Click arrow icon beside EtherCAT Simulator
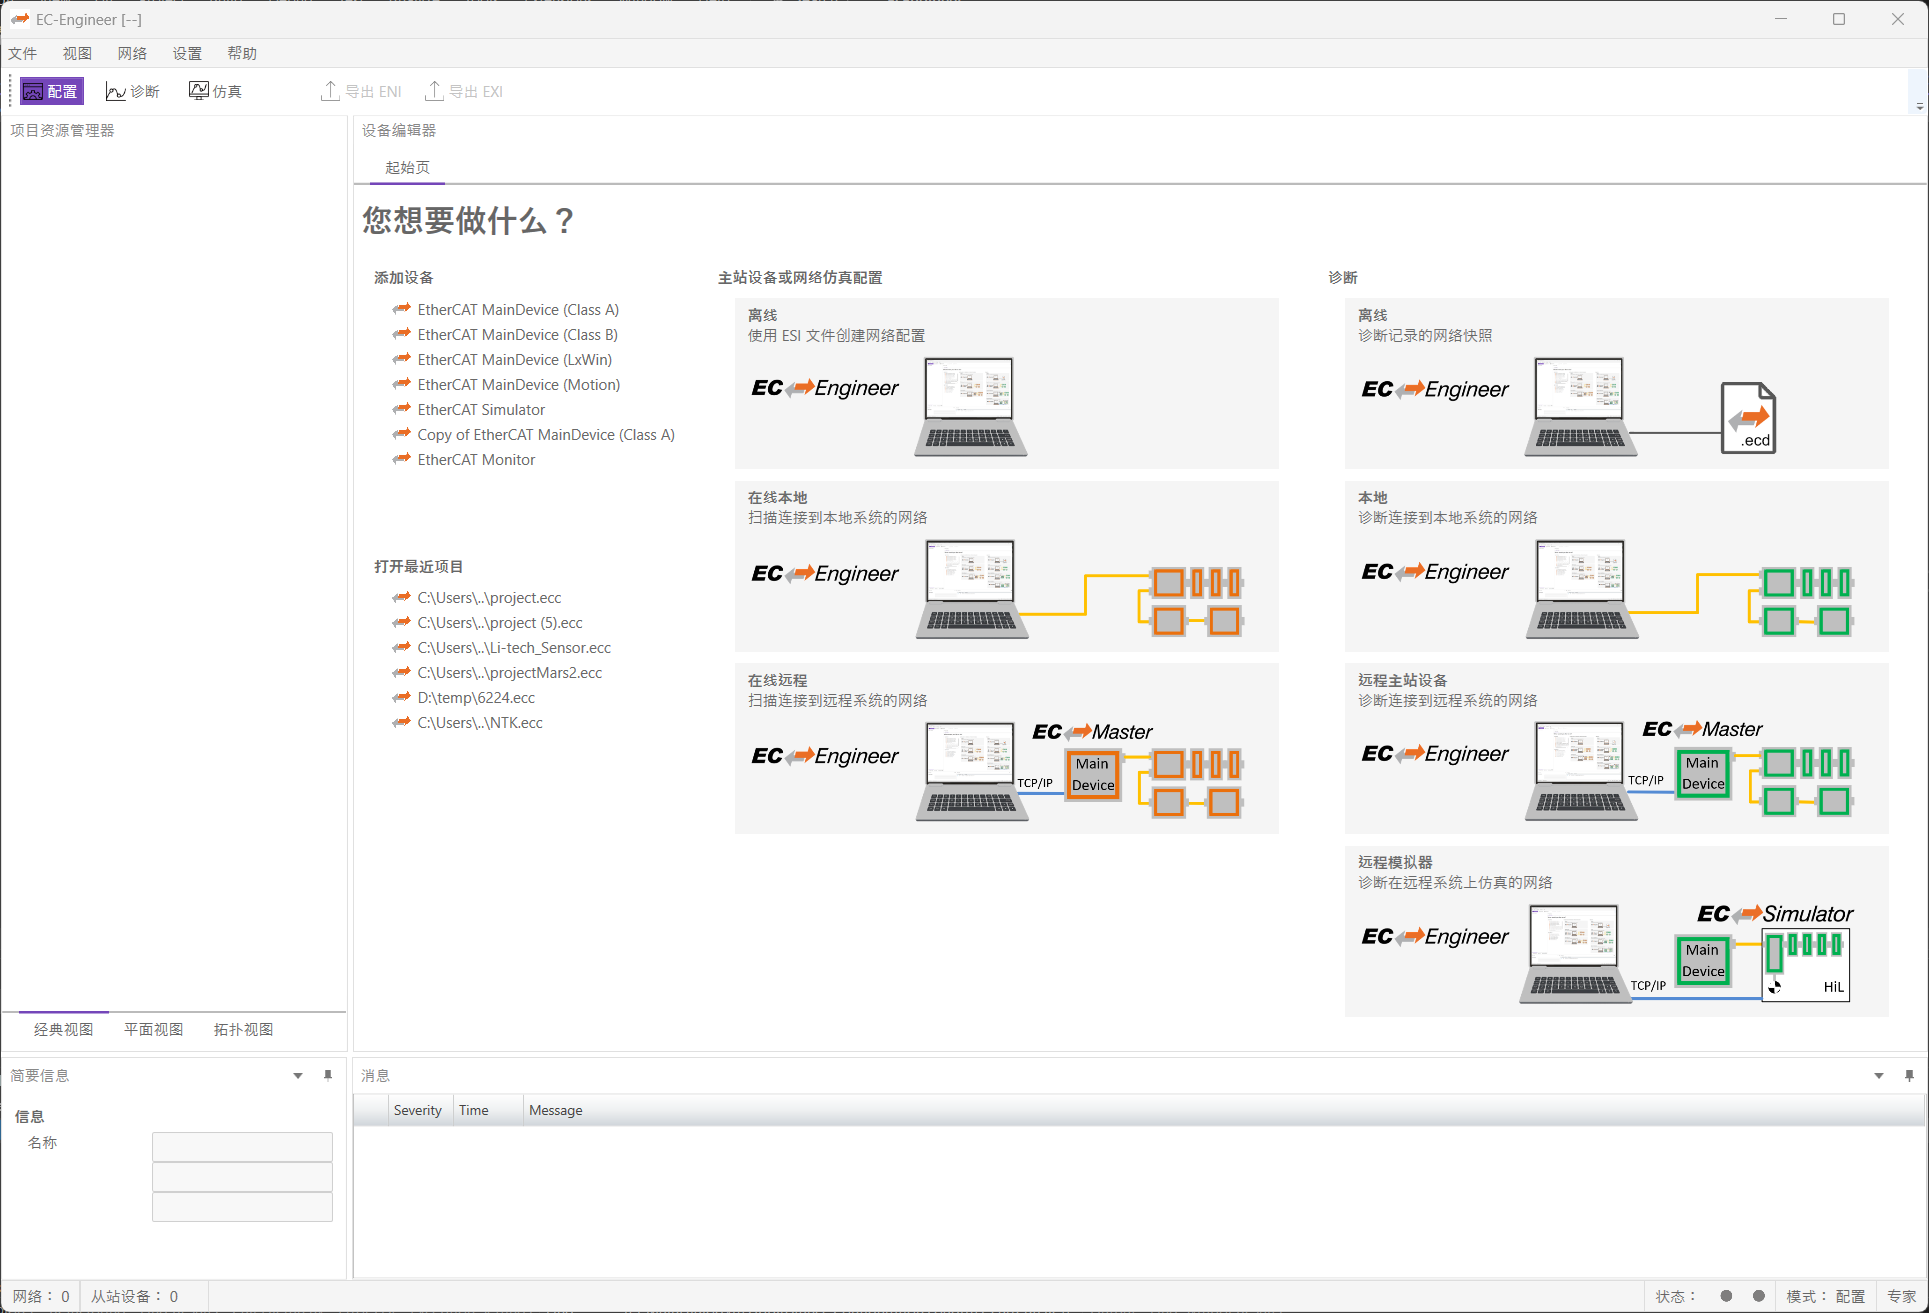Image resolution: width=1929 pixels, height=1313 pixels. coord(402,409)
